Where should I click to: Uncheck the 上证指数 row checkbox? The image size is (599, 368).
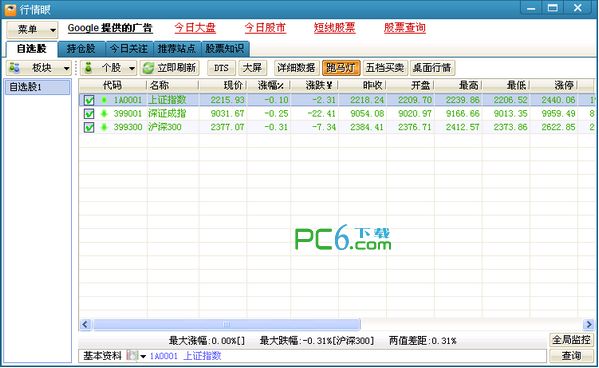coord(89,100)
